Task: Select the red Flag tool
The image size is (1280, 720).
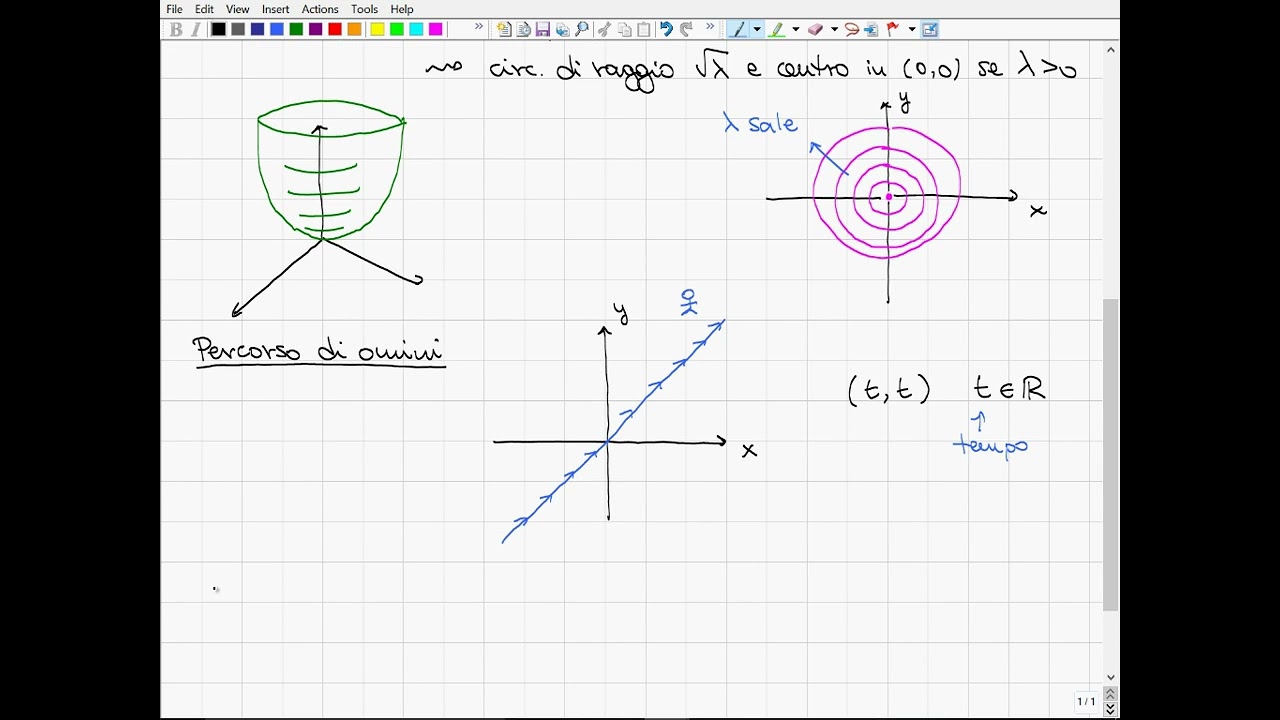Action: pyautogui.click(x=893, y=30)
